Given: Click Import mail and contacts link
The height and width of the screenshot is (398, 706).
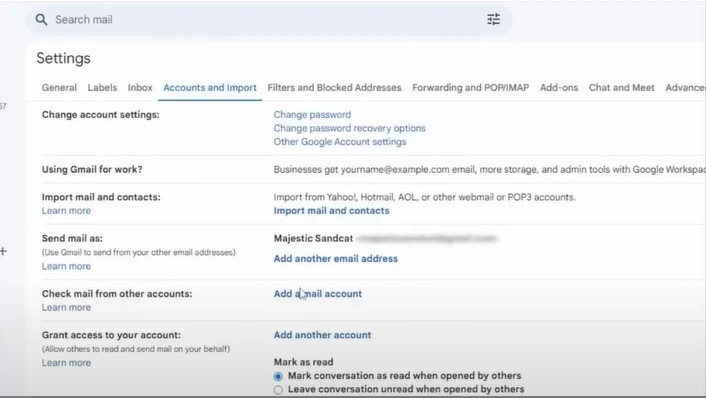Looking at the screenshot, I should [331, 211].
